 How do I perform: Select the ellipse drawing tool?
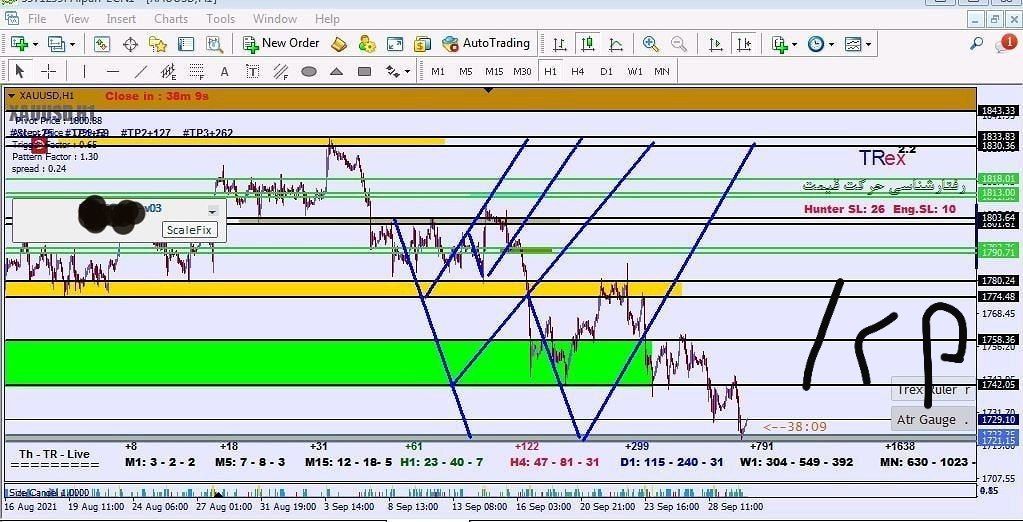point(309,71)
